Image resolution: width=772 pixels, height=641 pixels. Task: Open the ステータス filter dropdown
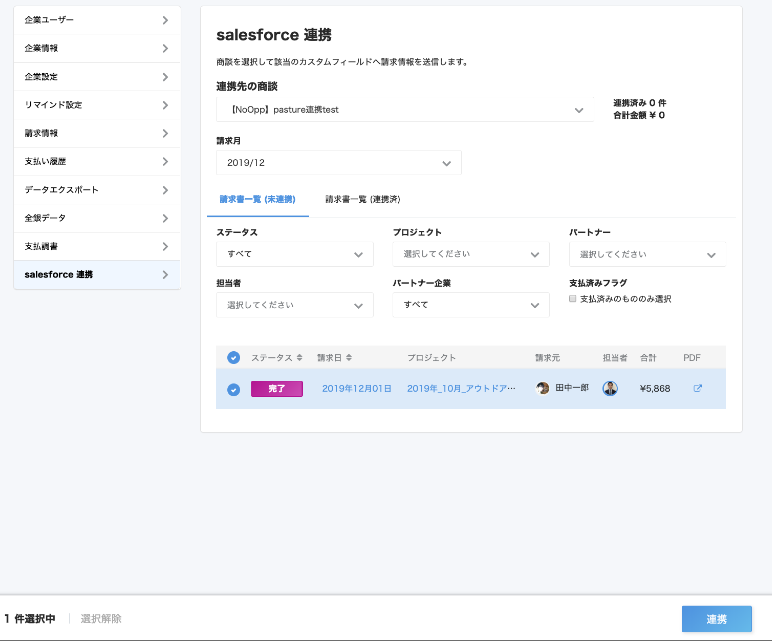(x=294, y=254)
